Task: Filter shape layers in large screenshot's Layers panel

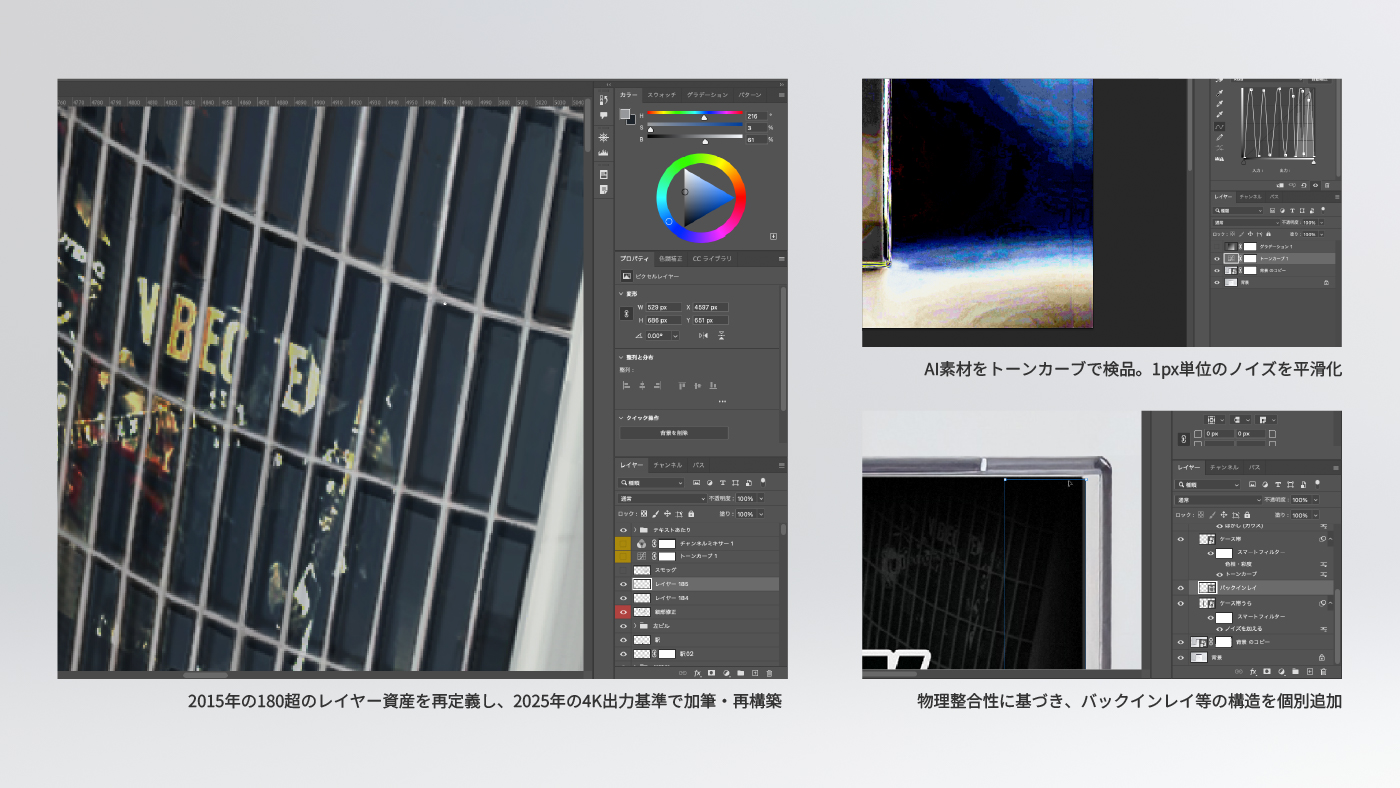Action: click(x=735, y=483)
